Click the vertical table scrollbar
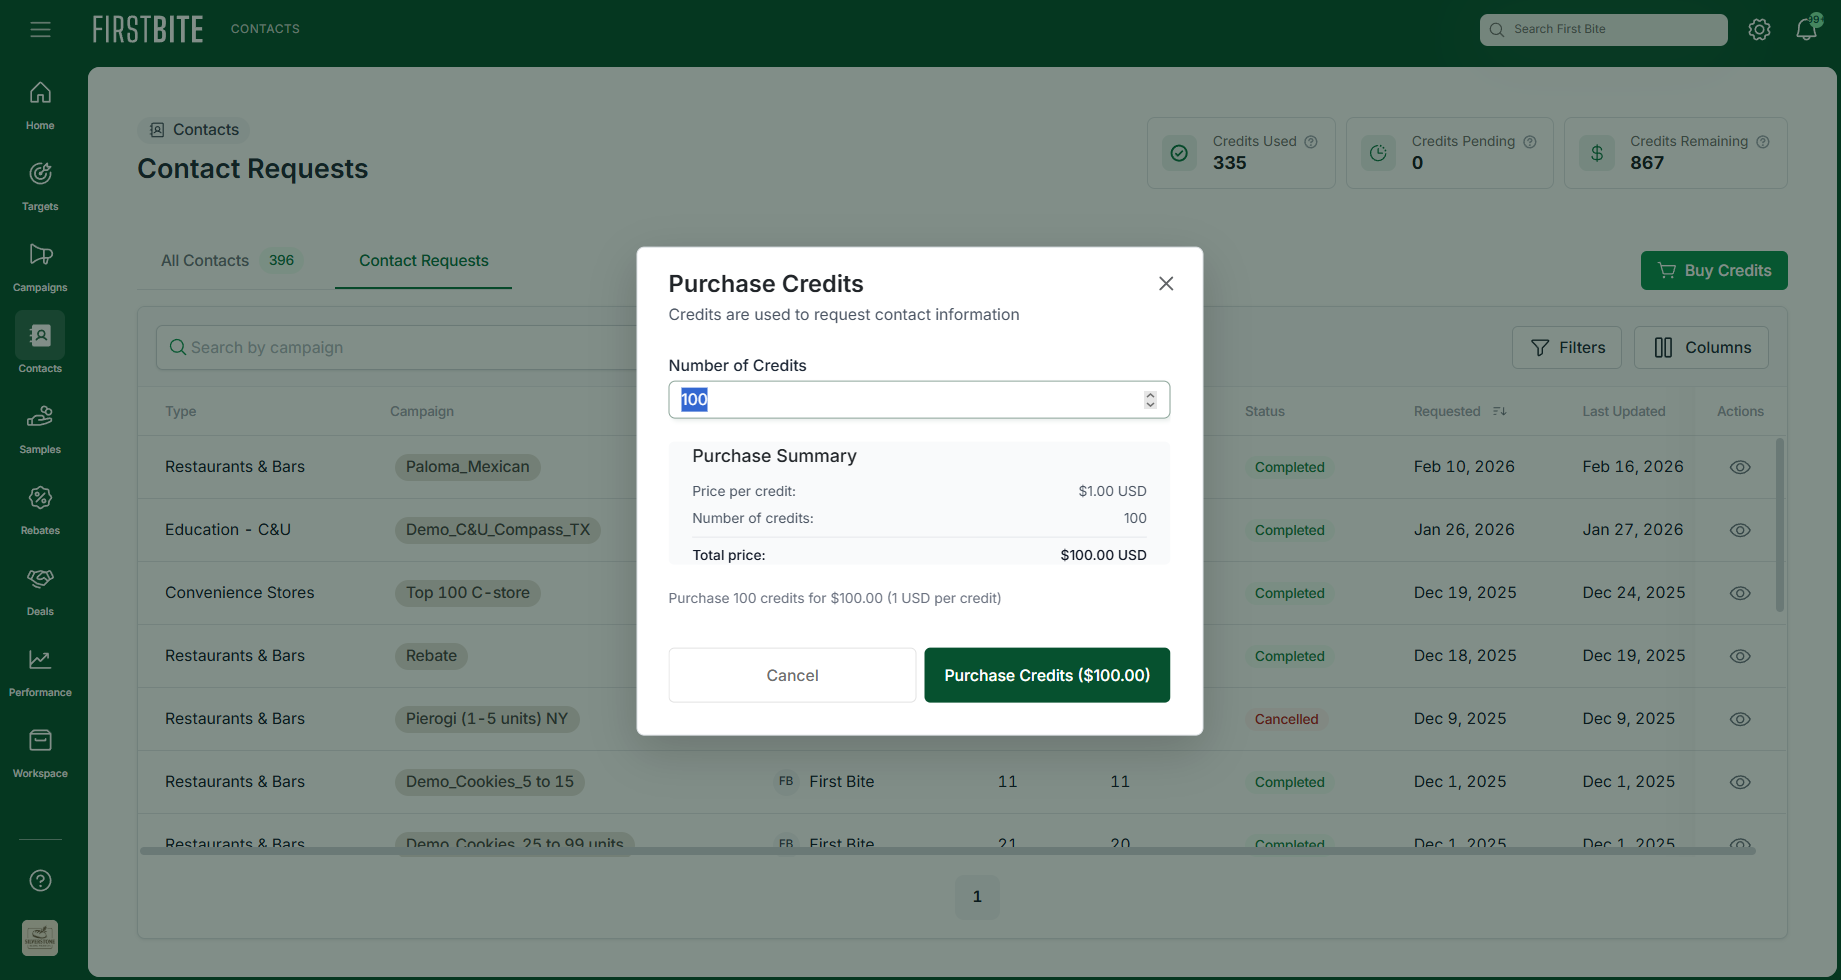The height and width of the screenshot is (980, 1841). 1779,525
